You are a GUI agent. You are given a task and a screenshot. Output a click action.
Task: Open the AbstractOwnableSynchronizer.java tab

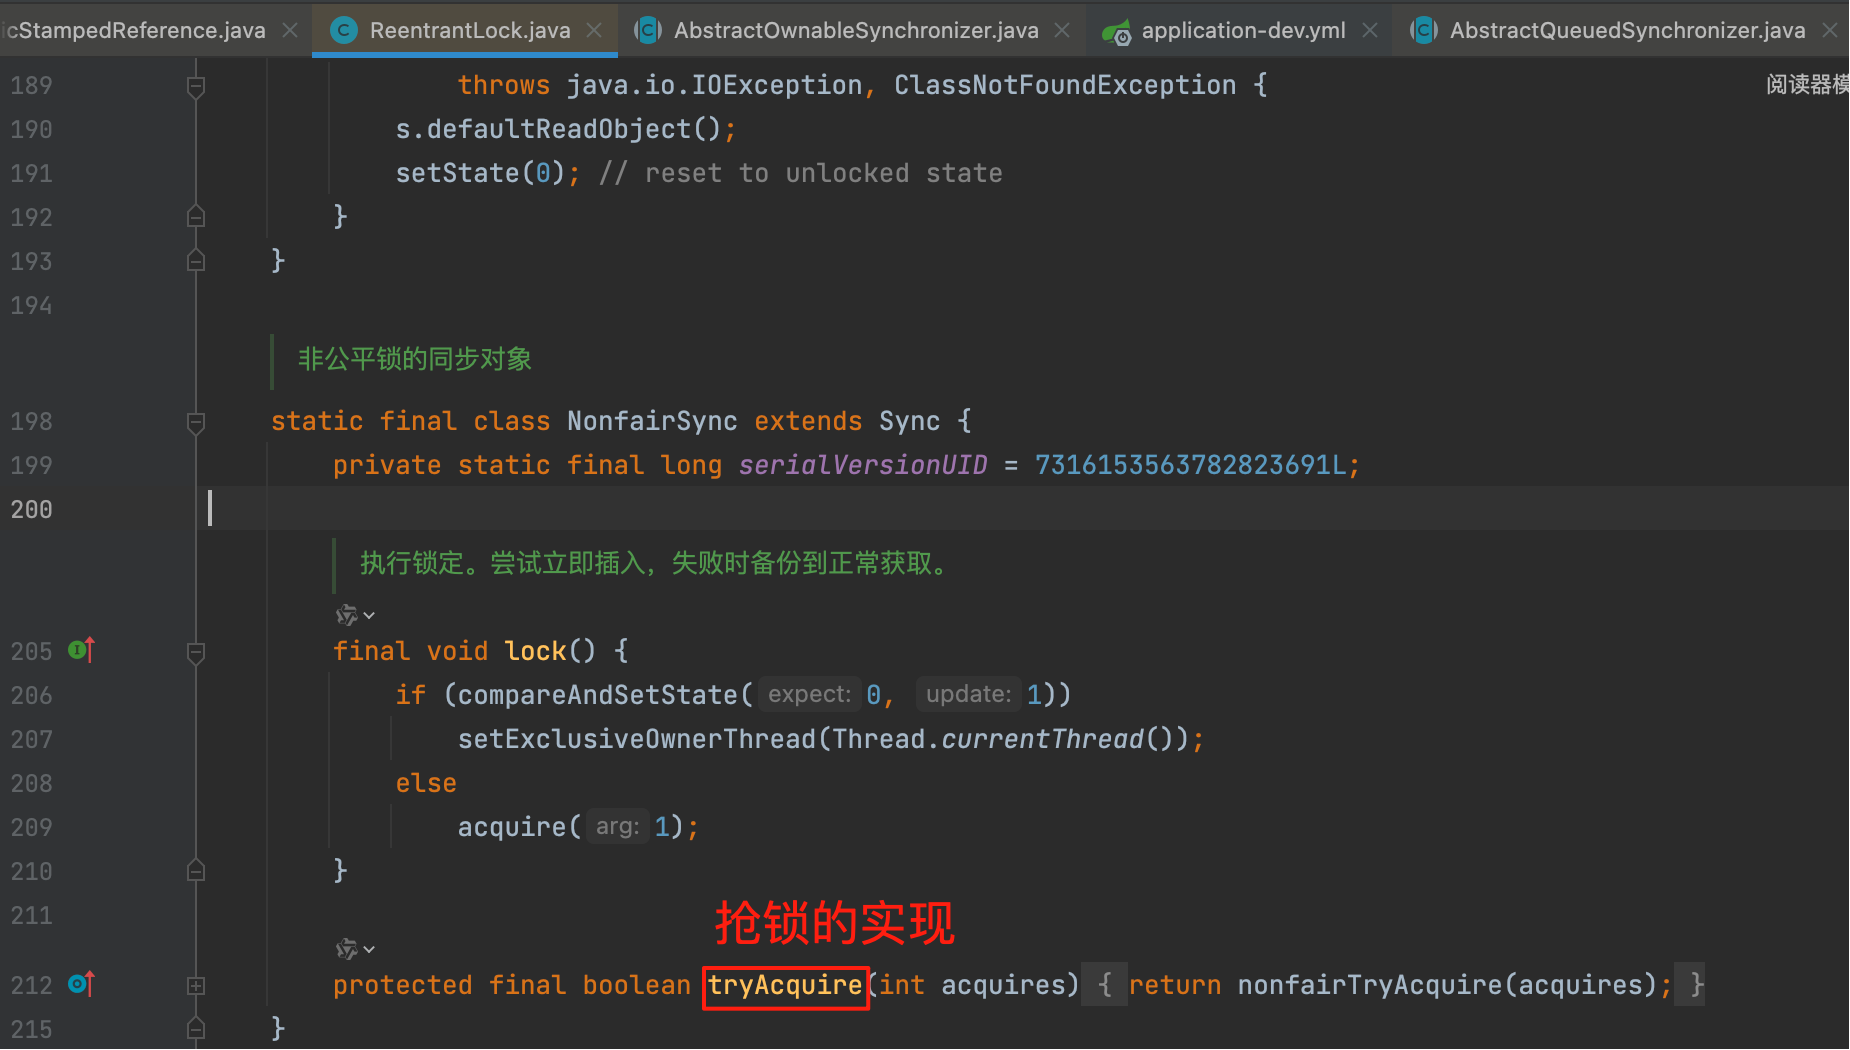pos(856,30)
